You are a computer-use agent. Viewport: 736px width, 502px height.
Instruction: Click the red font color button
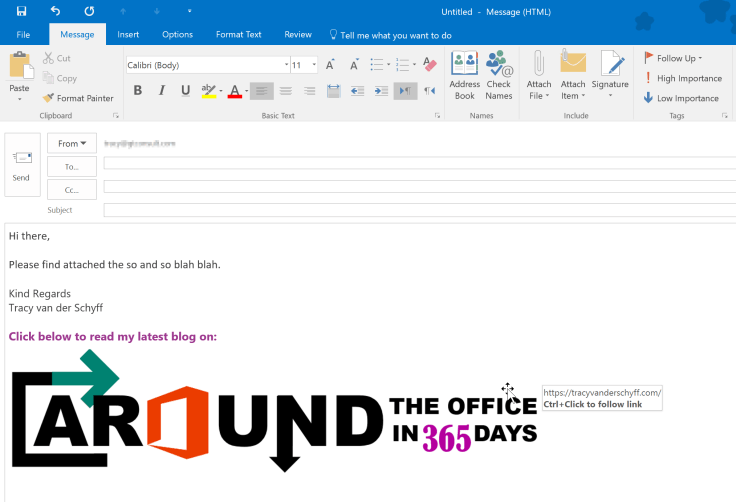233,91
